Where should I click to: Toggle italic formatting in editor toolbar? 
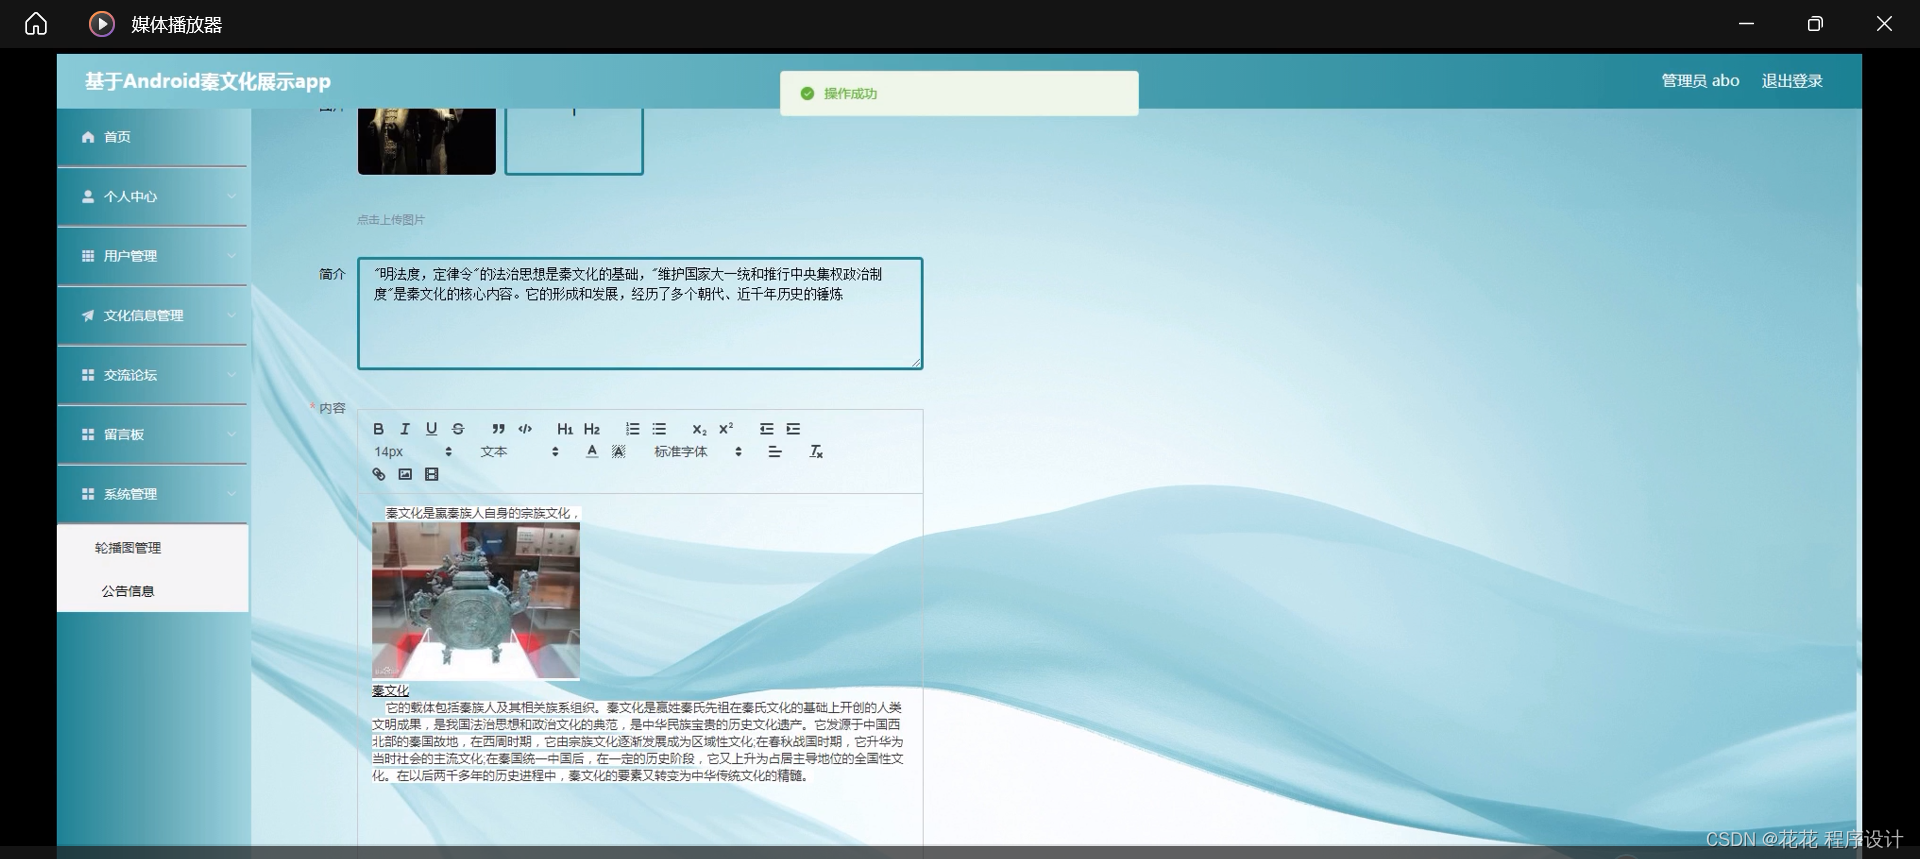tap(405, 429)
